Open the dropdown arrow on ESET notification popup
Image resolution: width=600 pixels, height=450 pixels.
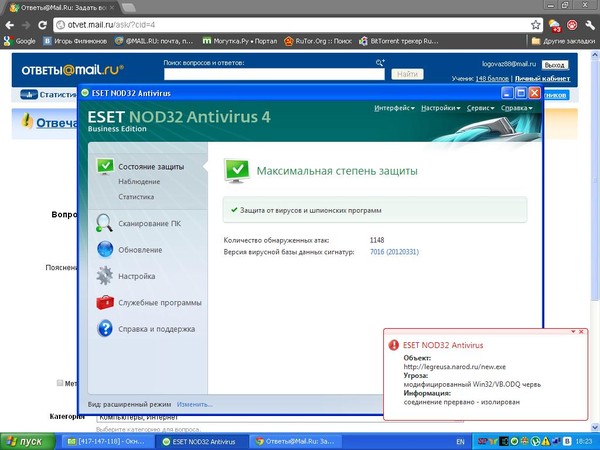tap(573, 332)
